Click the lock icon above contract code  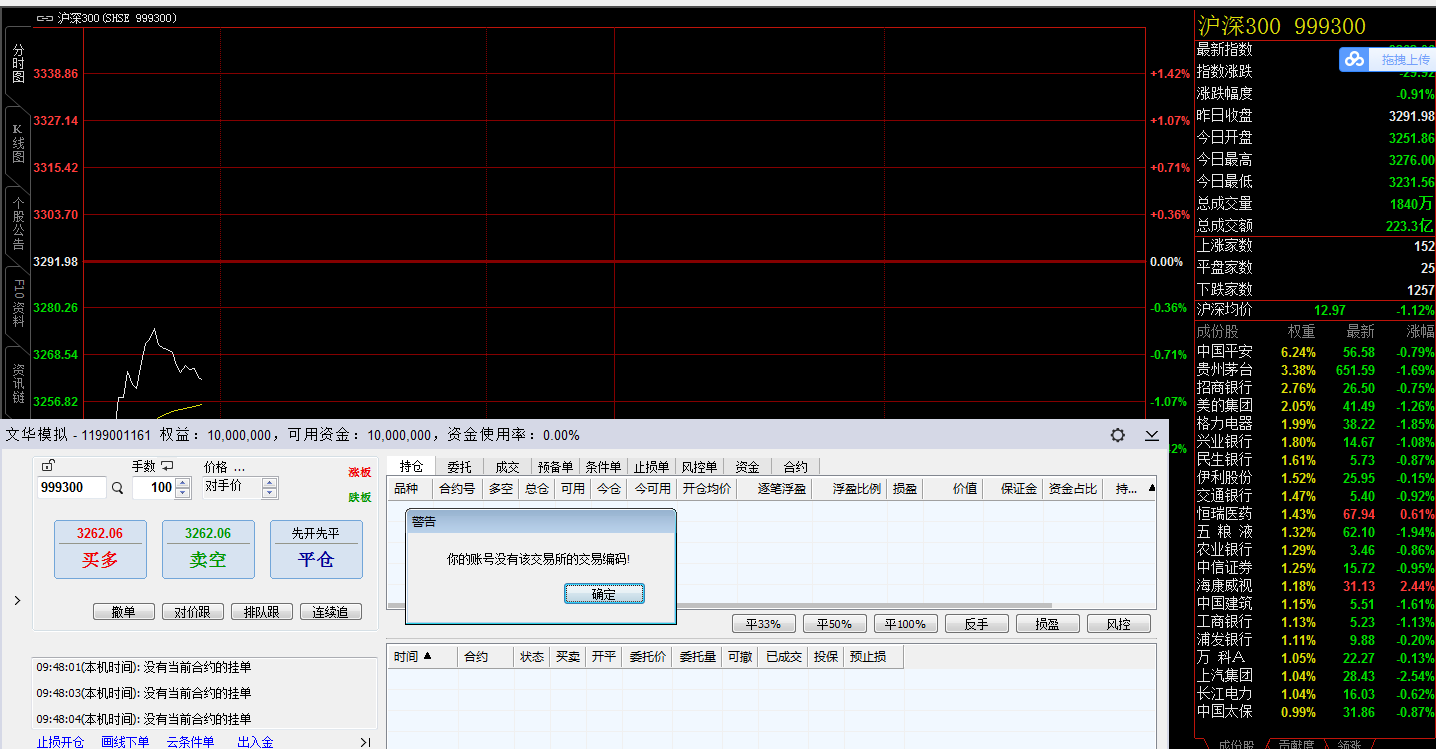tap(48, 466)
